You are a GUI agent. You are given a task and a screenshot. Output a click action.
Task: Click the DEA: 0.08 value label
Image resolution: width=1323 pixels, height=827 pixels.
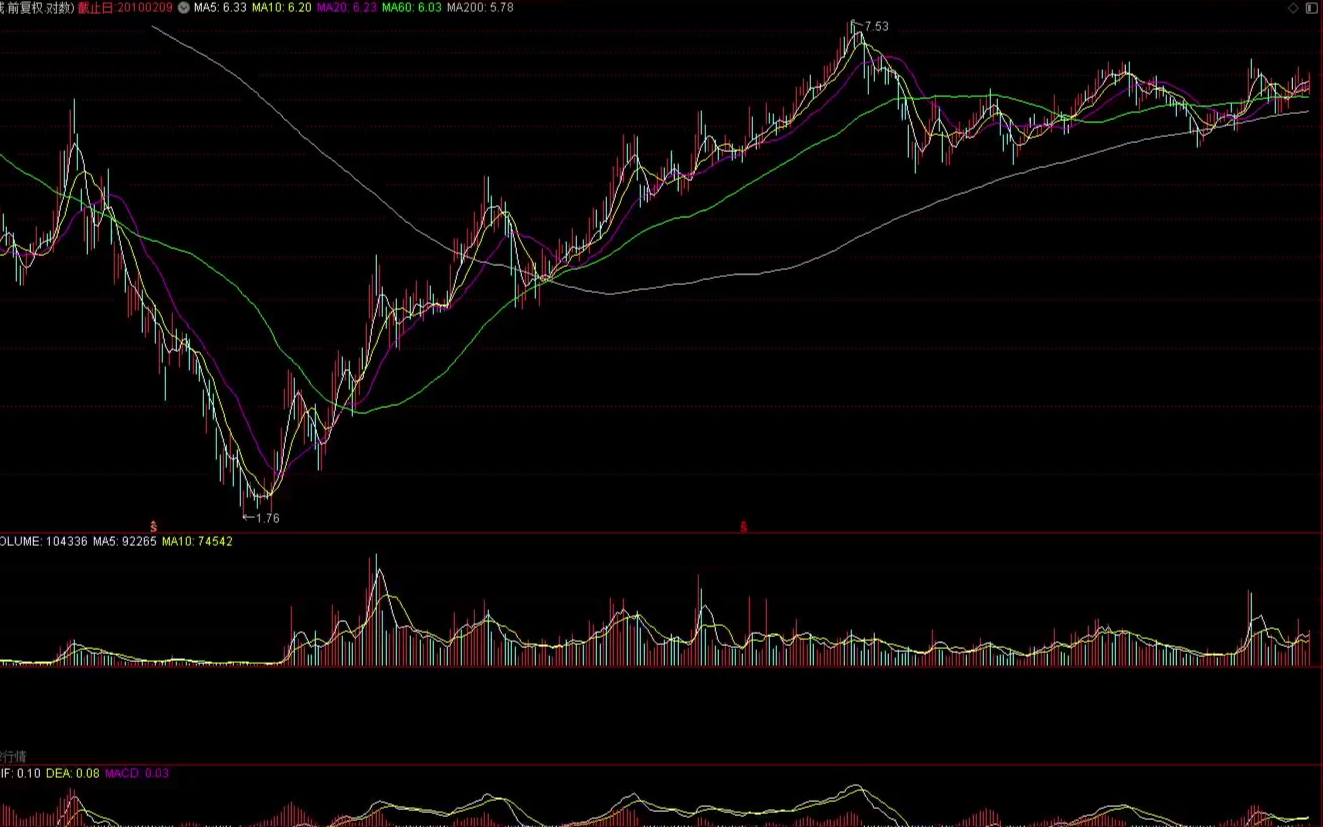coord(73,773)
